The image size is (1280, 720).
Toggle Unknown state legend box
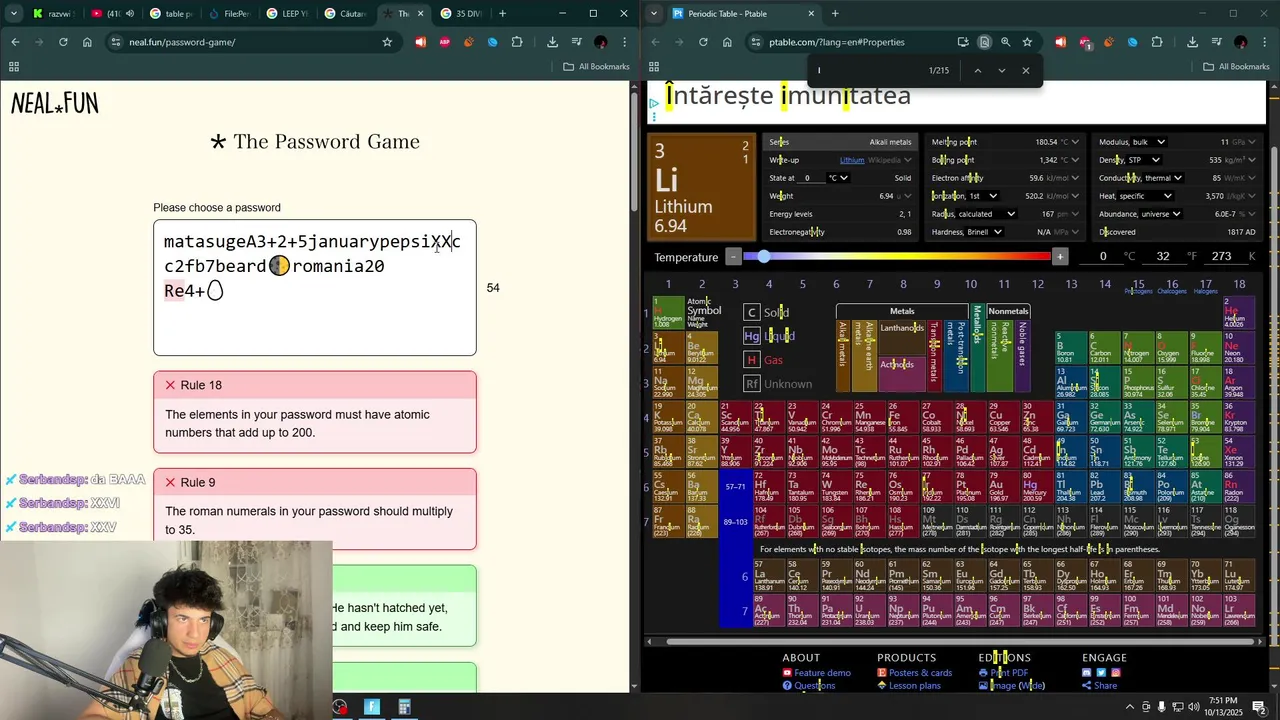click(752, 384)
